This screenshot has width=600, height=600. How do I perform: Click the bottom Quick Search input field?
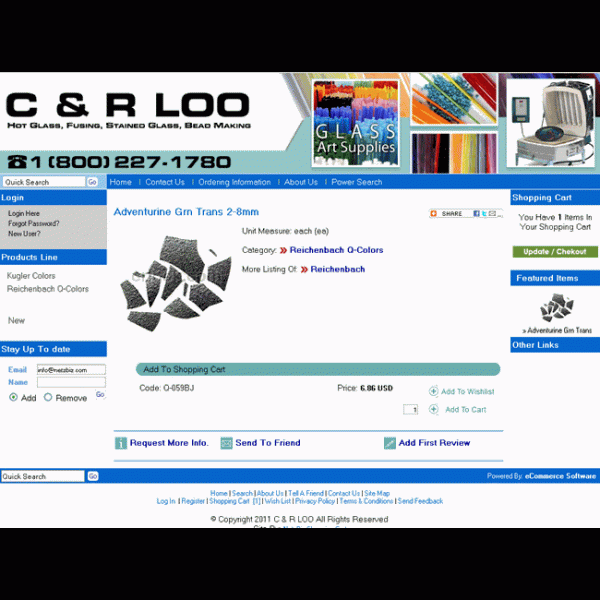click(x=42, y=476)
